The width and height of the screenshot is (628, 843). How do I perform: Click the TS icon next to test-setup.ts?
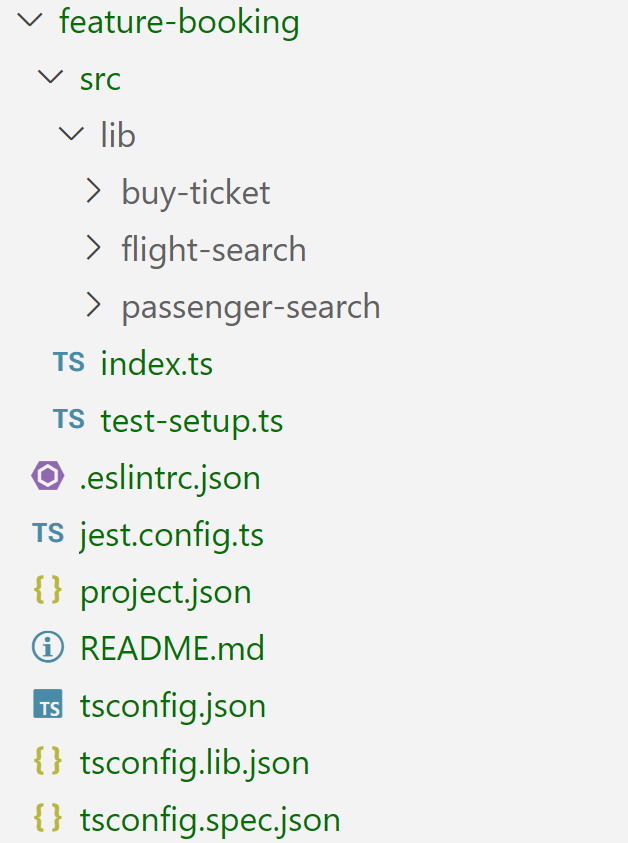(69, 419)
